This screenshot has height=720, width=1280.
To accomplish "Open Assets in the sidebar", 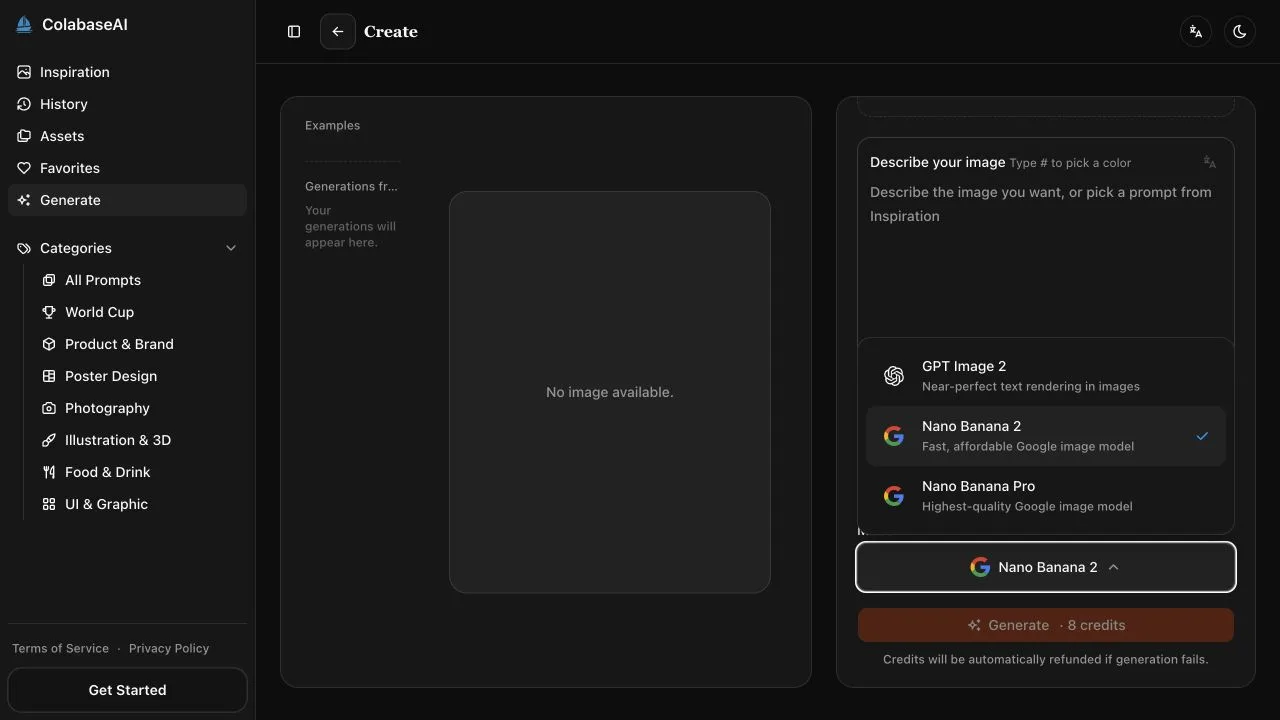I will (x=127, y=136).
